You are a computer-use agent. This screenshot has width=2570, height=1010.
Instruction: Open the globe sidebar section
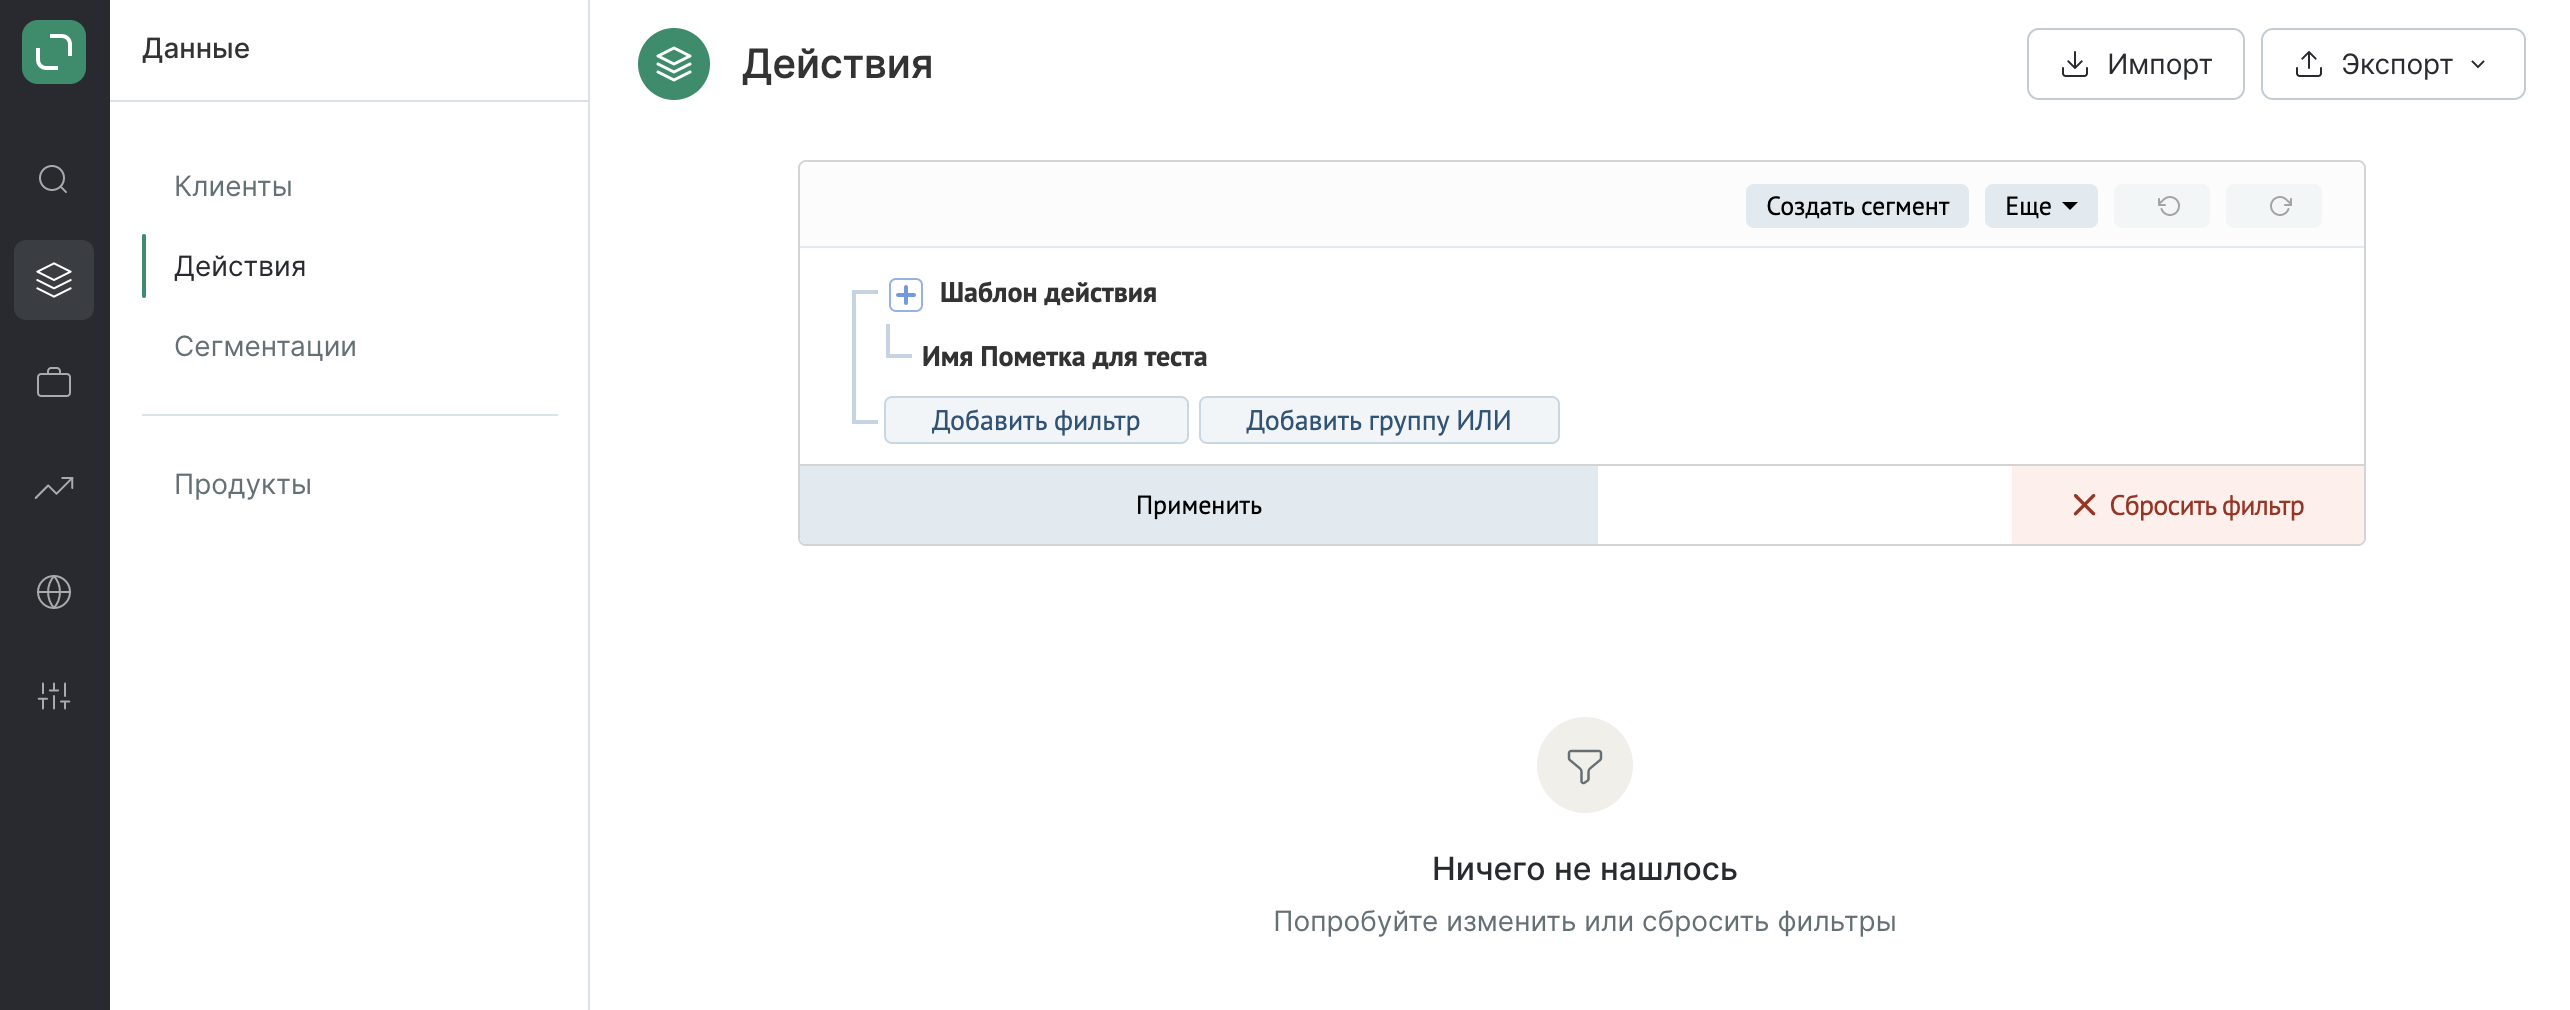tap(54, 592)
